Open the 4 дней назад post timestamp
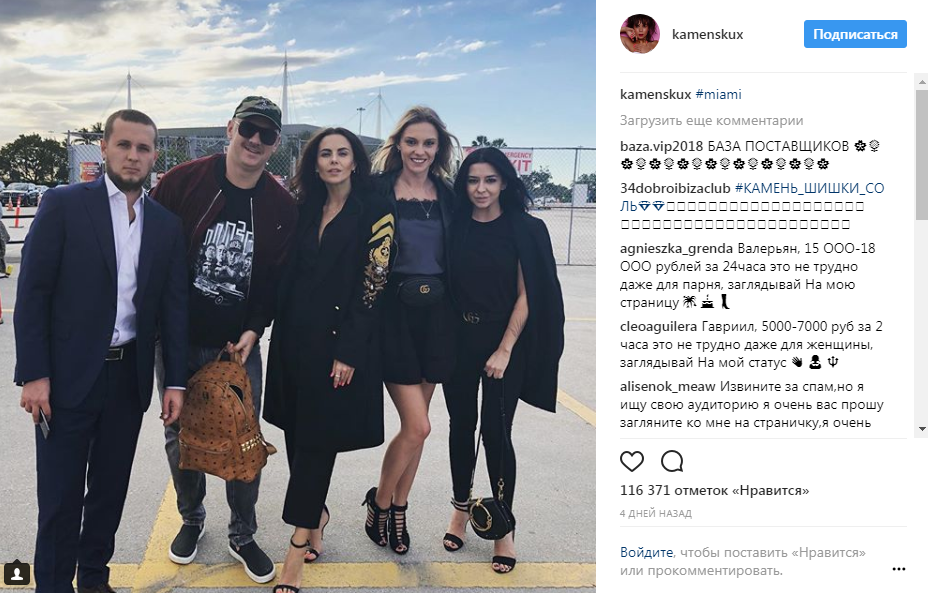 point(656,513)
